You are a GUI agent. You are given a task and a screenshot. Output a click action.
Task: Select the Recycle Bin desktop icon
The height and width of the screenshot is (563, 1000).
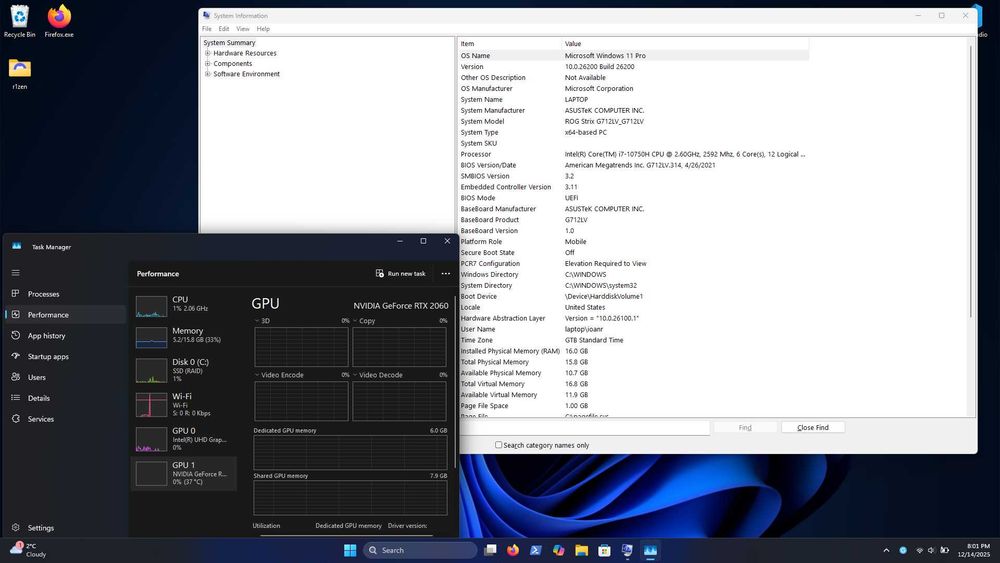point(20,21)
